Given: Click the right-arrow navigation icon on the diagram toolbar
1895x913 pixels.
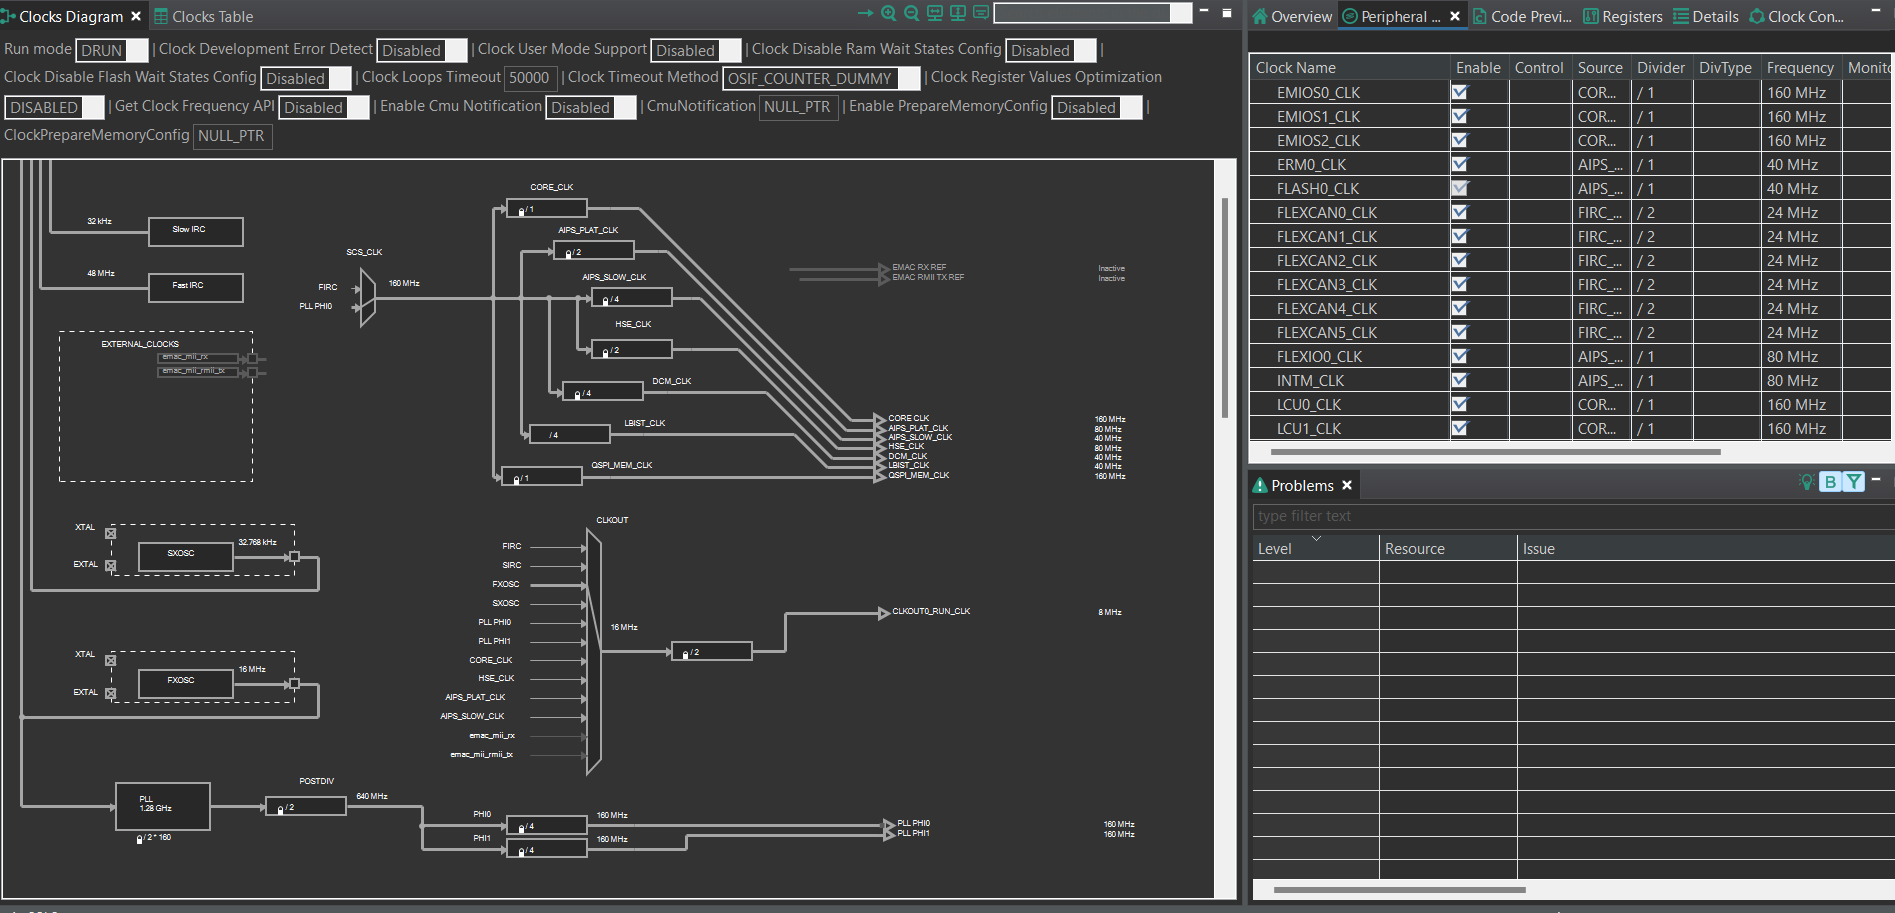Looking at the screenshot, I should [x=864, y=13].
